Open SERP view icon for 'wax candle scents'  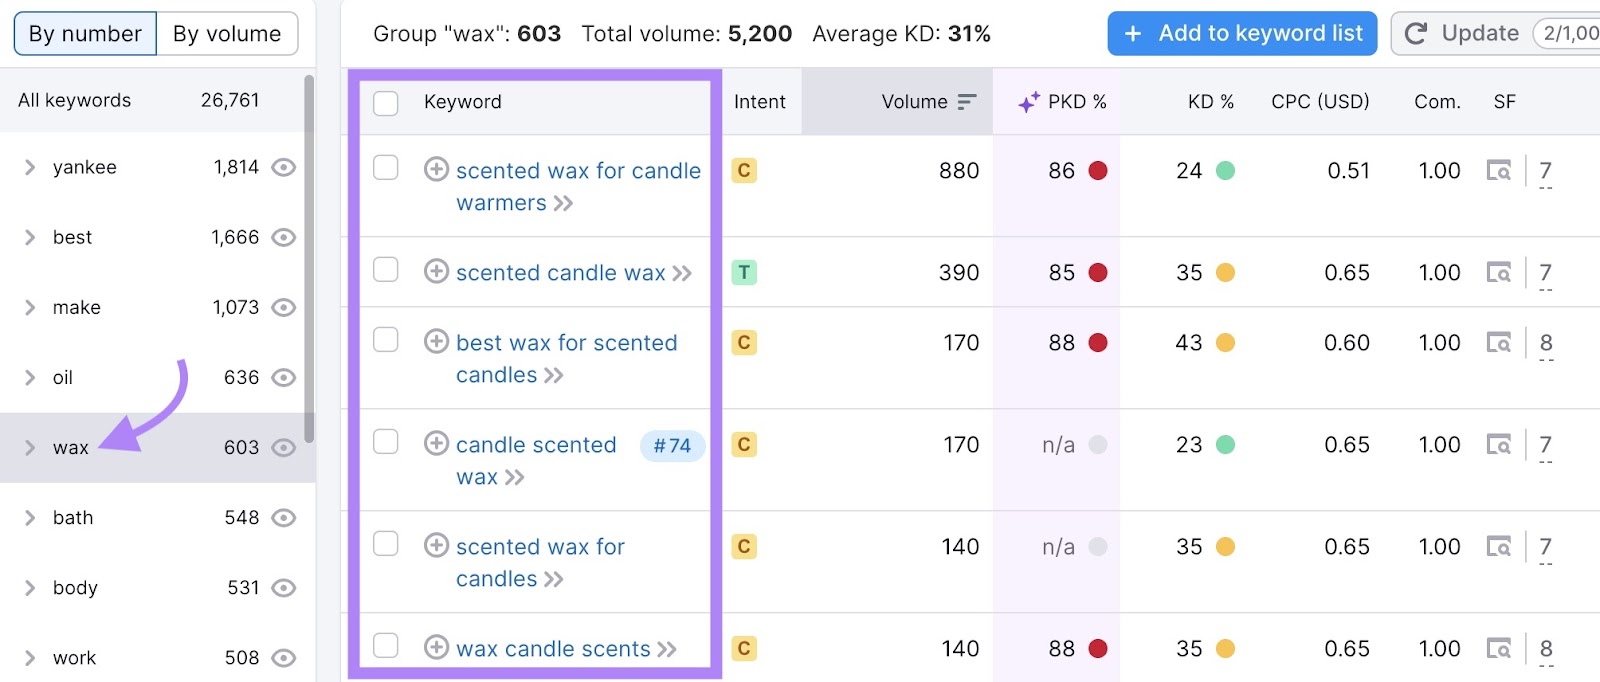click(x=1498, y=649)
